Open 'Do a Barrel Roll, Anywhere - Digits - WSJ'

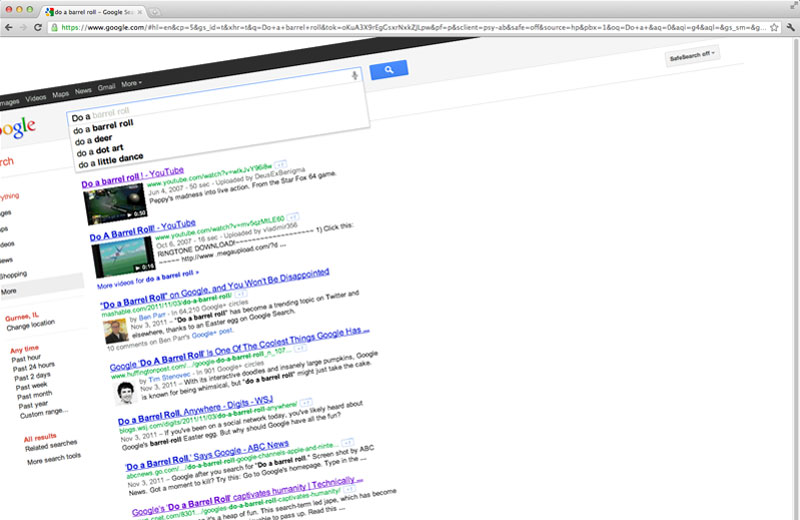tap(195, 410)
